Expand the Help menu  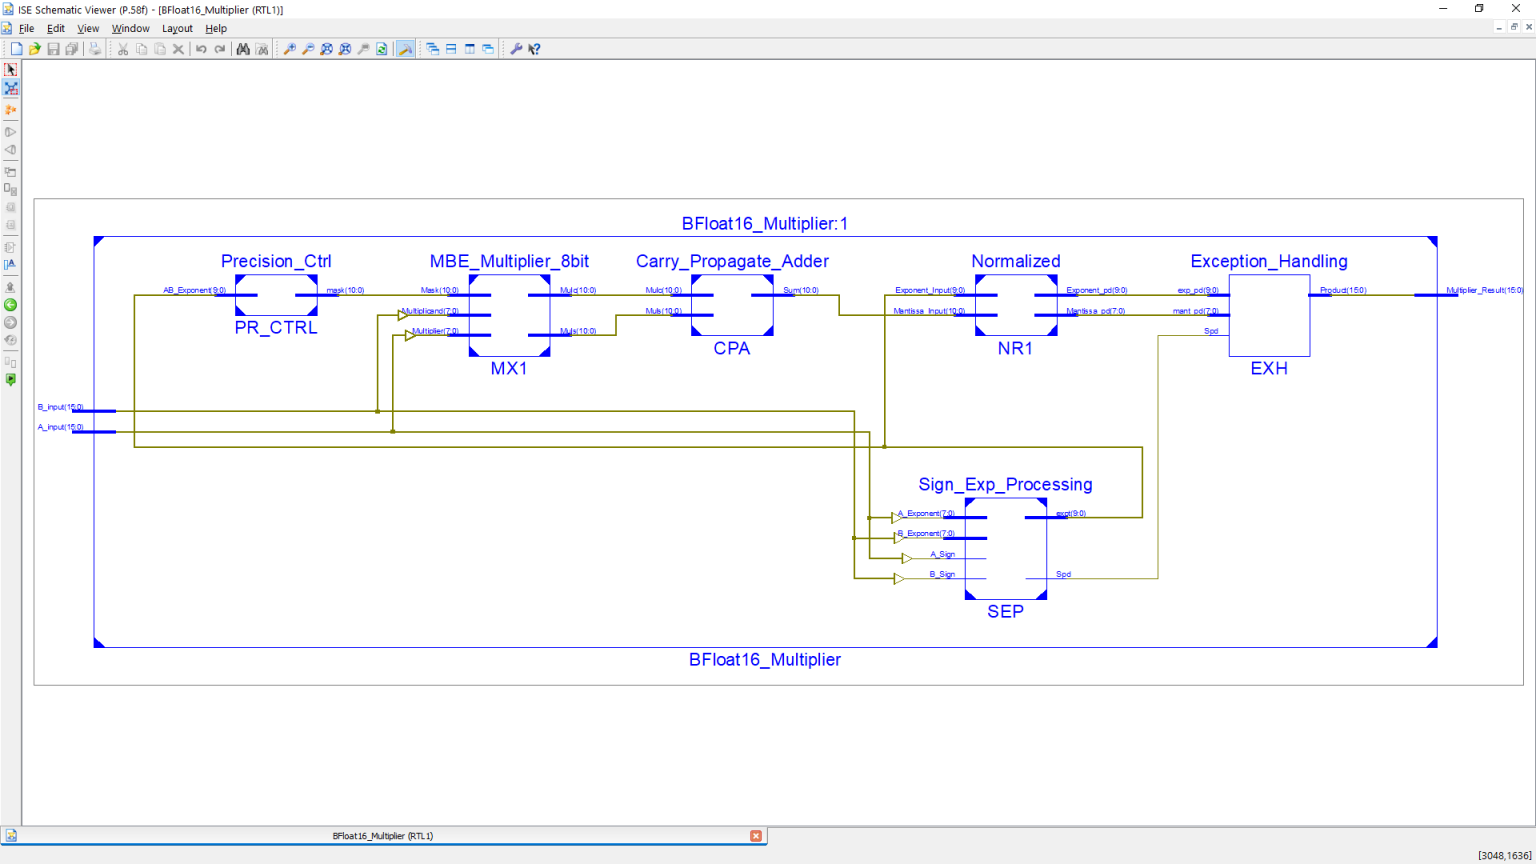point(216,29)
